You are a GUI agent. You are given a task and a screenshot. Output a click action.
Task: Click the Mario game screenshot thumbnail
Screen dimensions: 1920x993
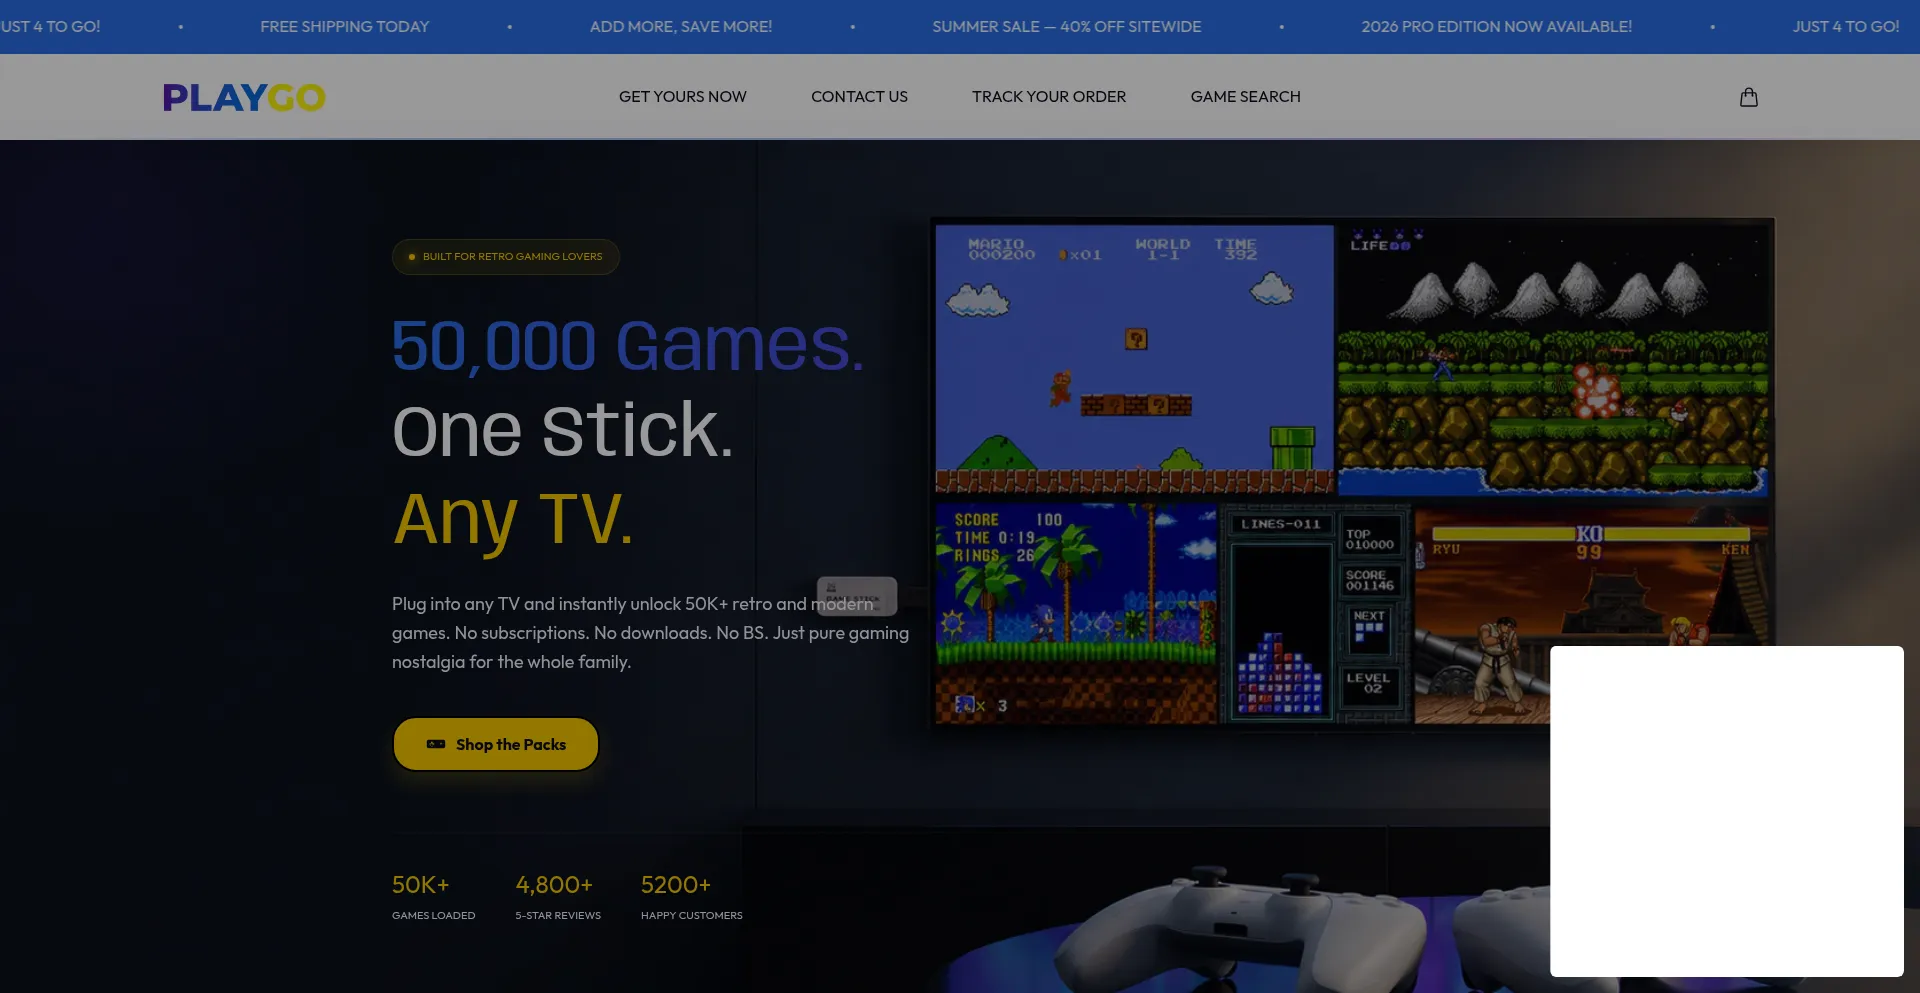point(1134,359)
